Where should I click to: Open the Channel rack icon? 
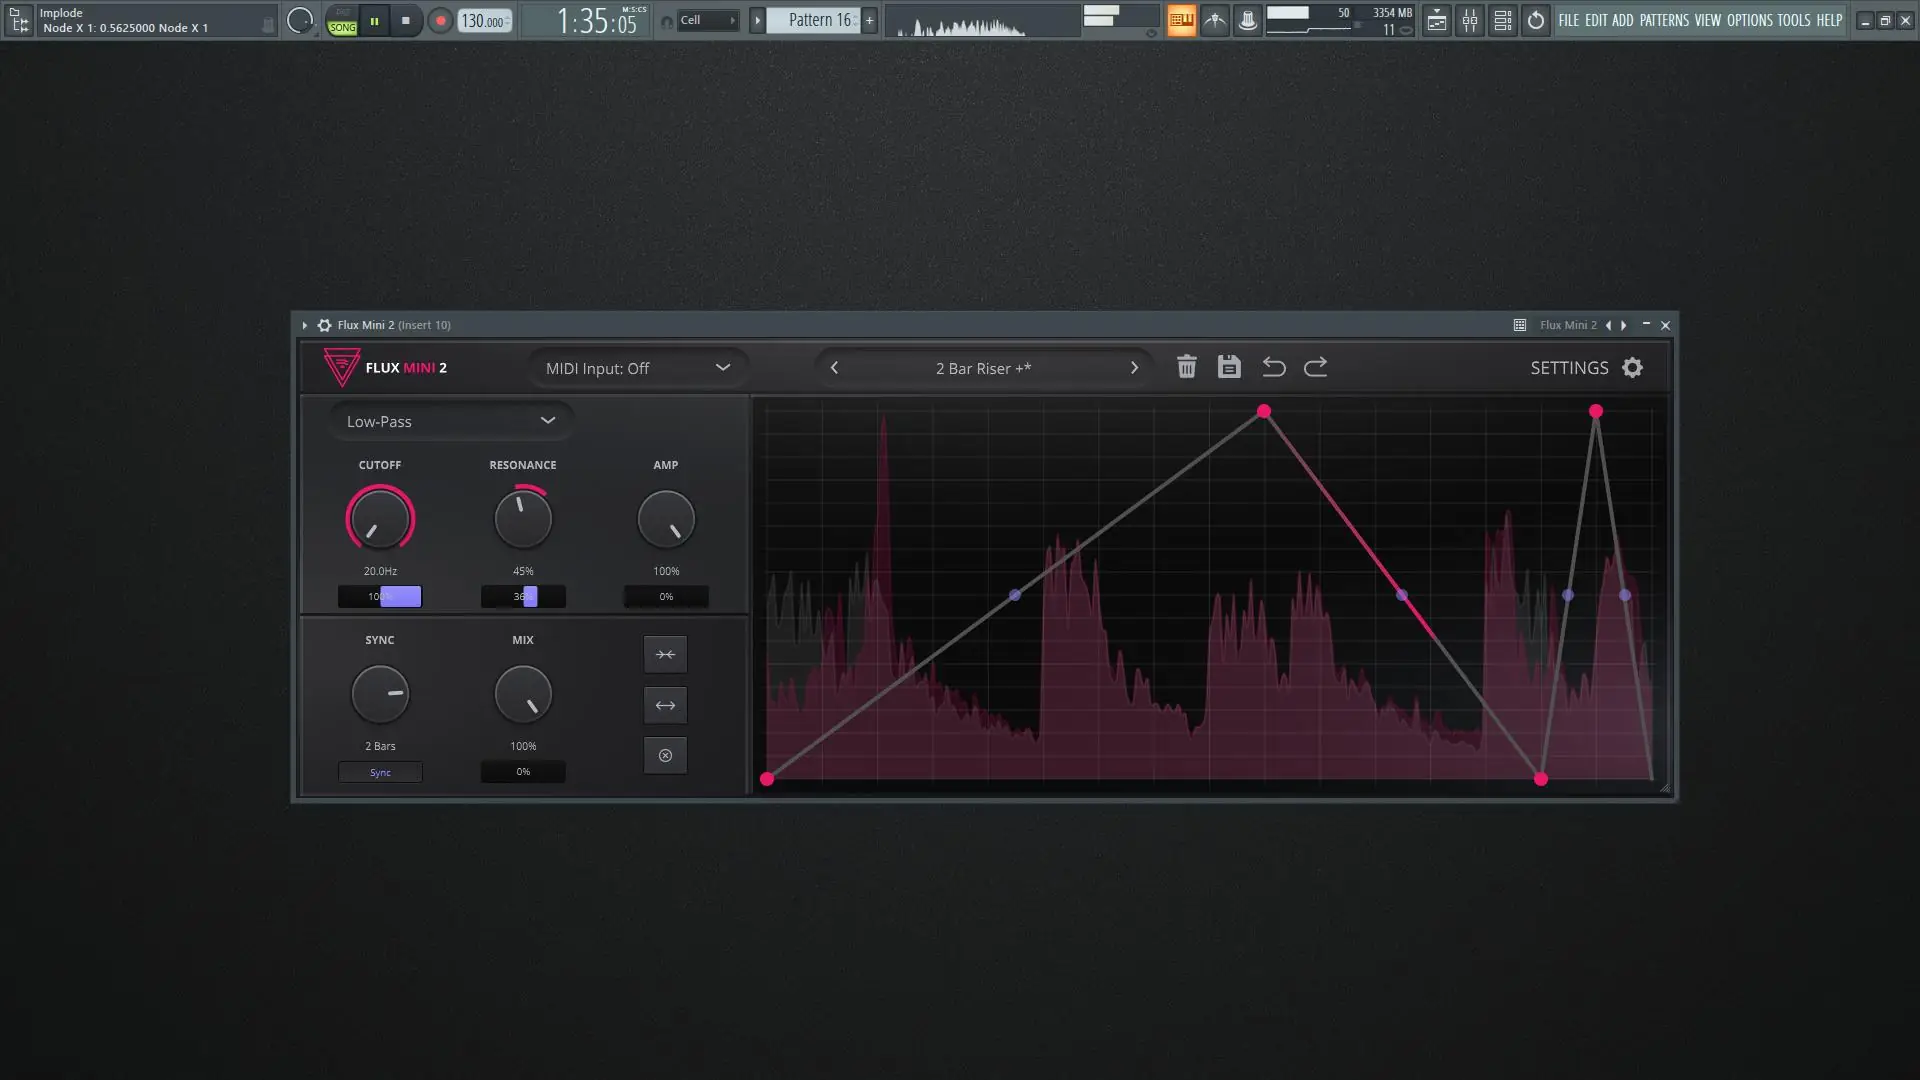1502,20
